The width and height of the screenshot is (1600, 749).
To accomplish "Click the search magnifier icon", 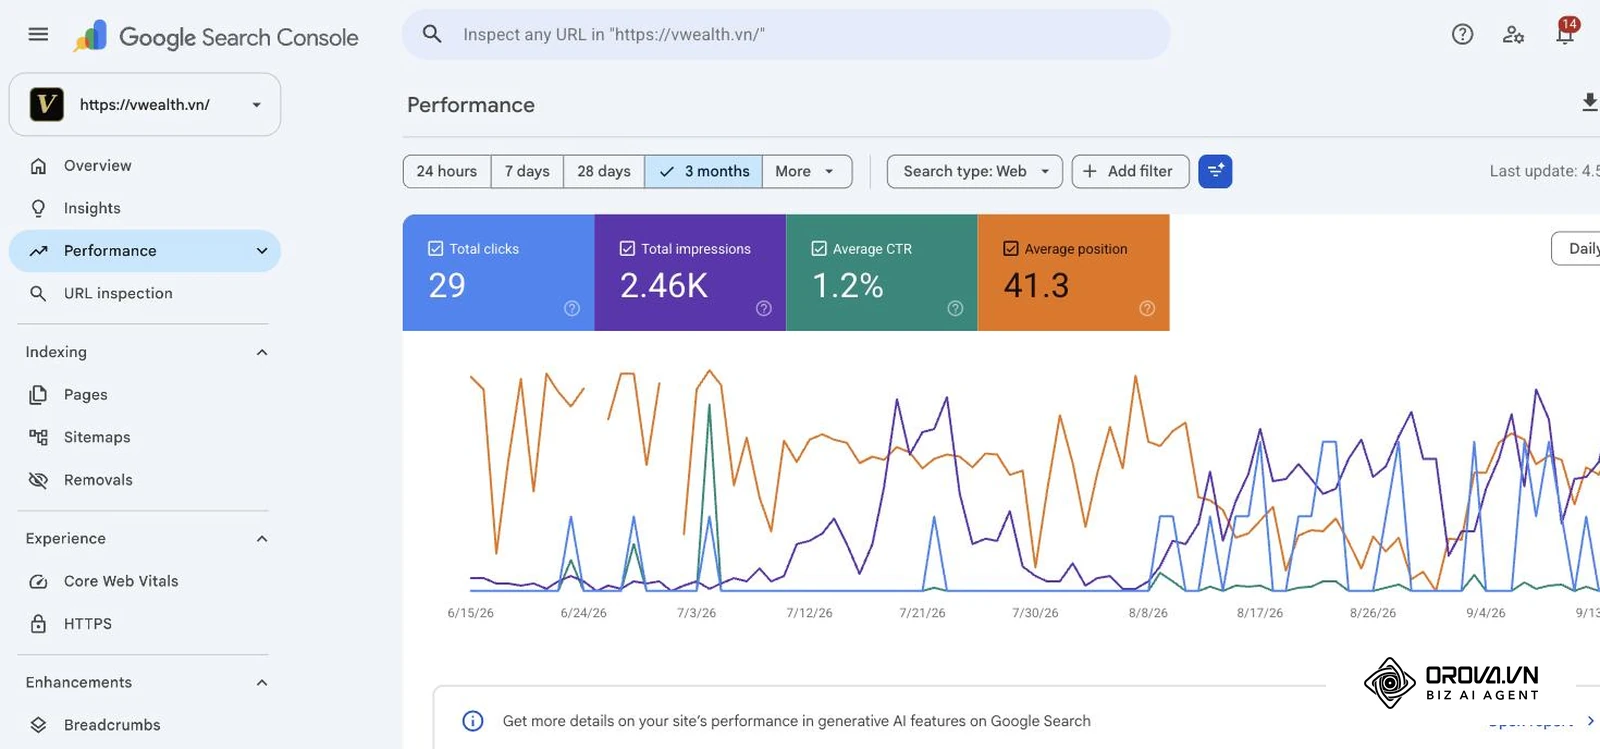I will [x=432, y=34].
